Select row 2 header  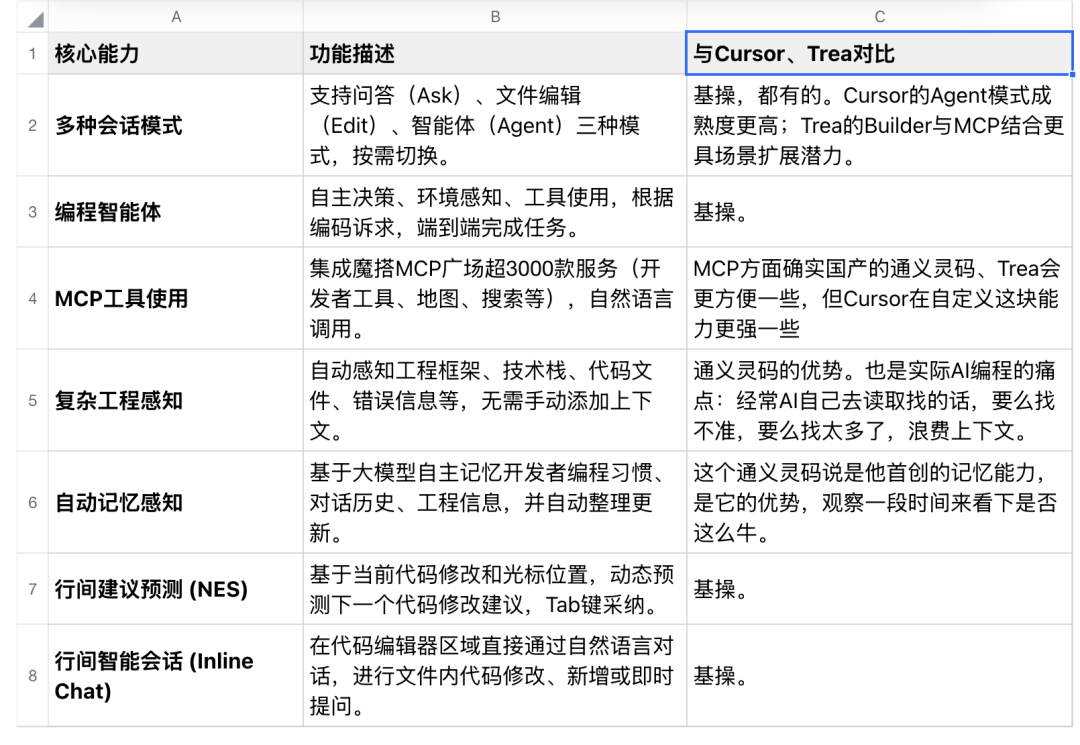[32, 125]
